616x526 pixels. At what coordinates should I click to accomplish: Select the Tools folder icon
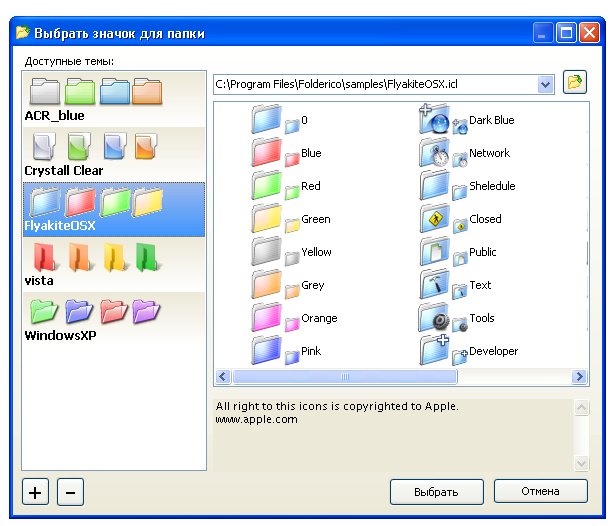click(434, 317)
